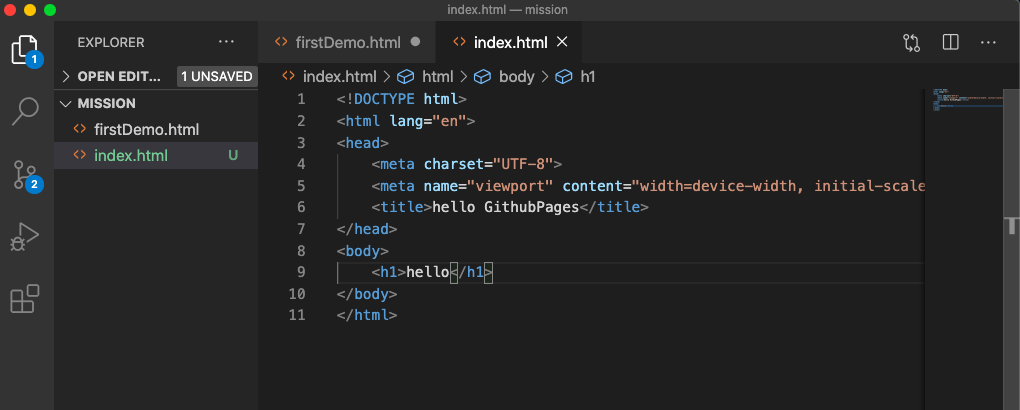
Task: Click body in the breadcrumb path
Action: coord(517,77)
